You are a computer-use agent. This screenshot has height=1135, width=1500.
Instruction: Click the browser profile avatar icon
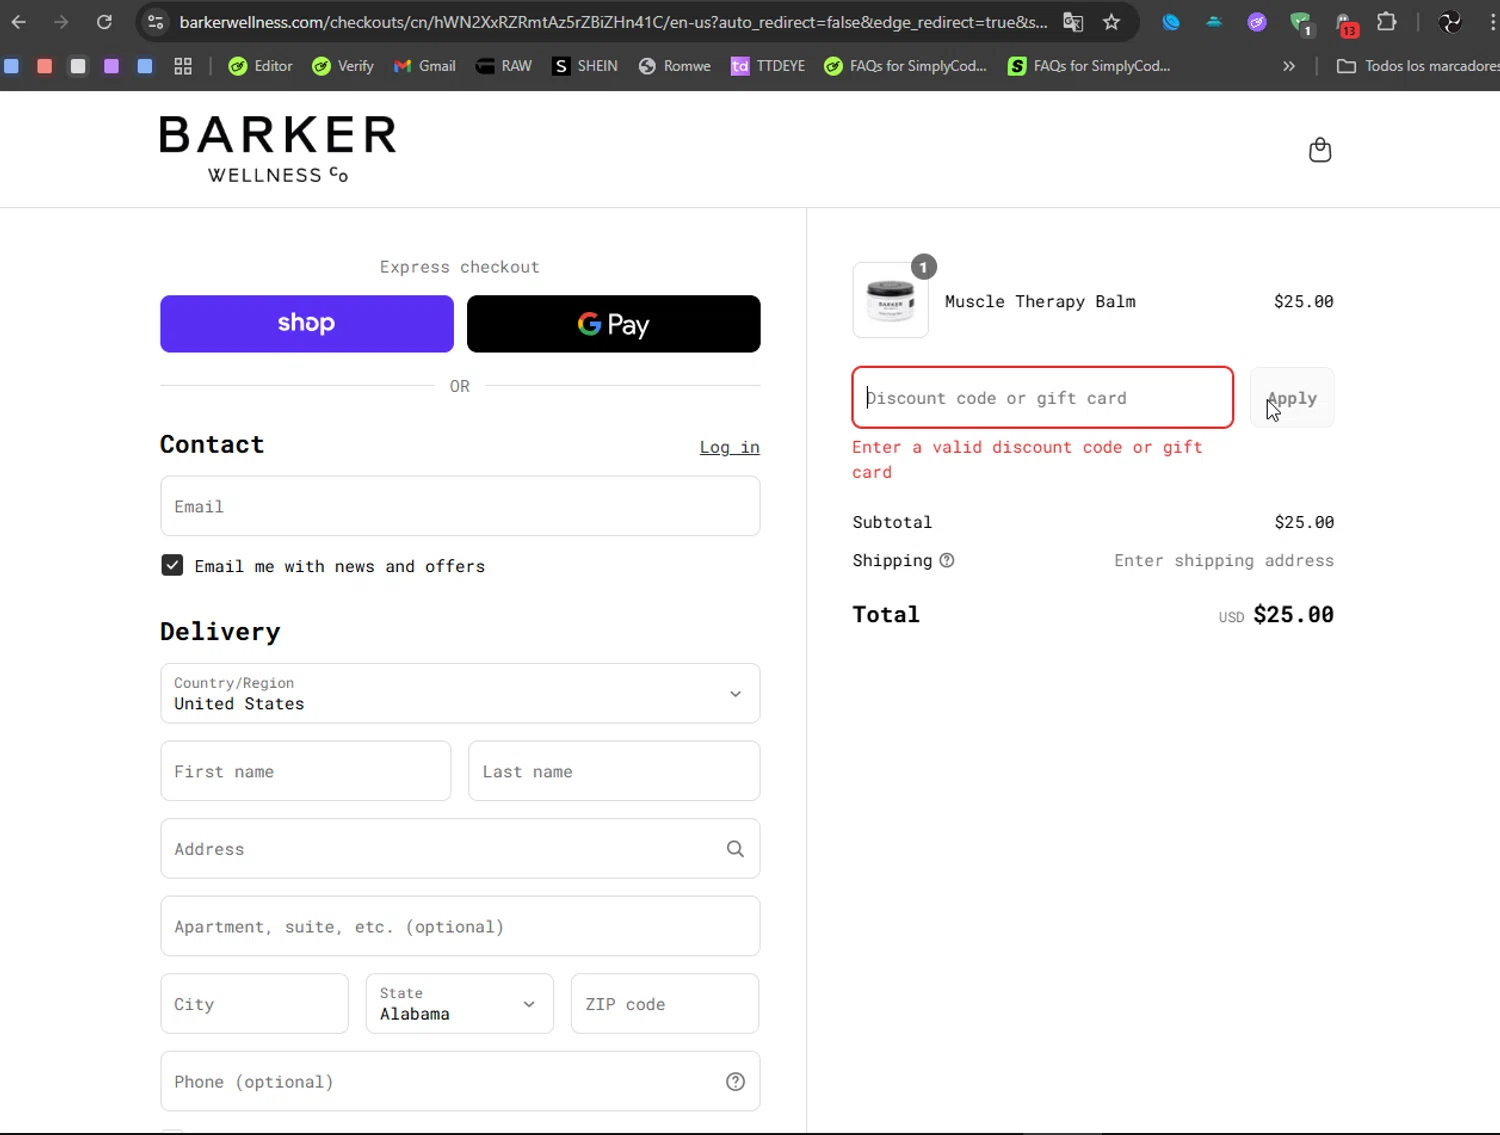tap(1450, 22)
